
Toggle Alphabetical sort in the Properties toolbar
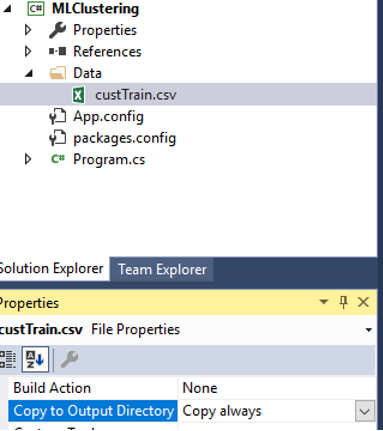tap(35, 359)
